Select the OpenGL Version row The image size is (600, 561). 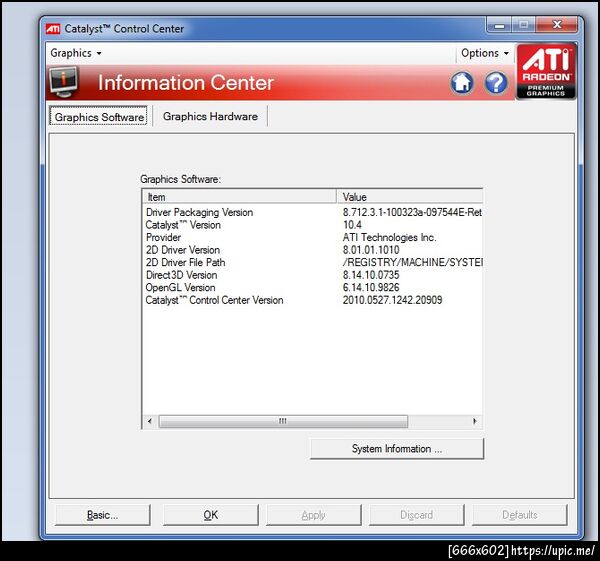tap(312, 288)
